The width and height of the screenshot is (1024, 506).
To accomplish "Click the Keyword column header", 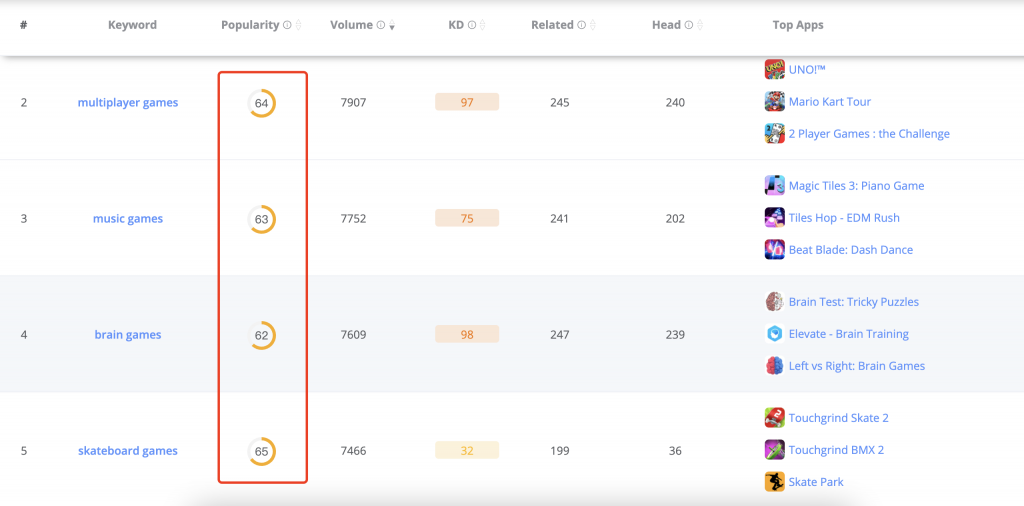I will [x=132, y=25].
